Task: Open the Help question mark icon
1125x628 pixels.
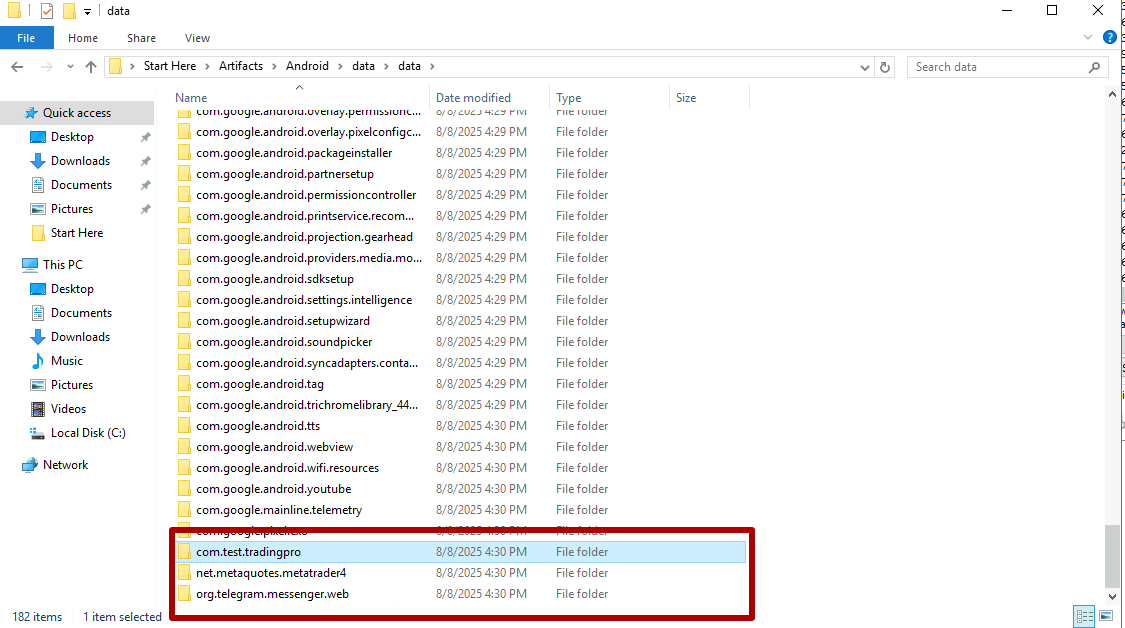Action: pos(1110,37)
